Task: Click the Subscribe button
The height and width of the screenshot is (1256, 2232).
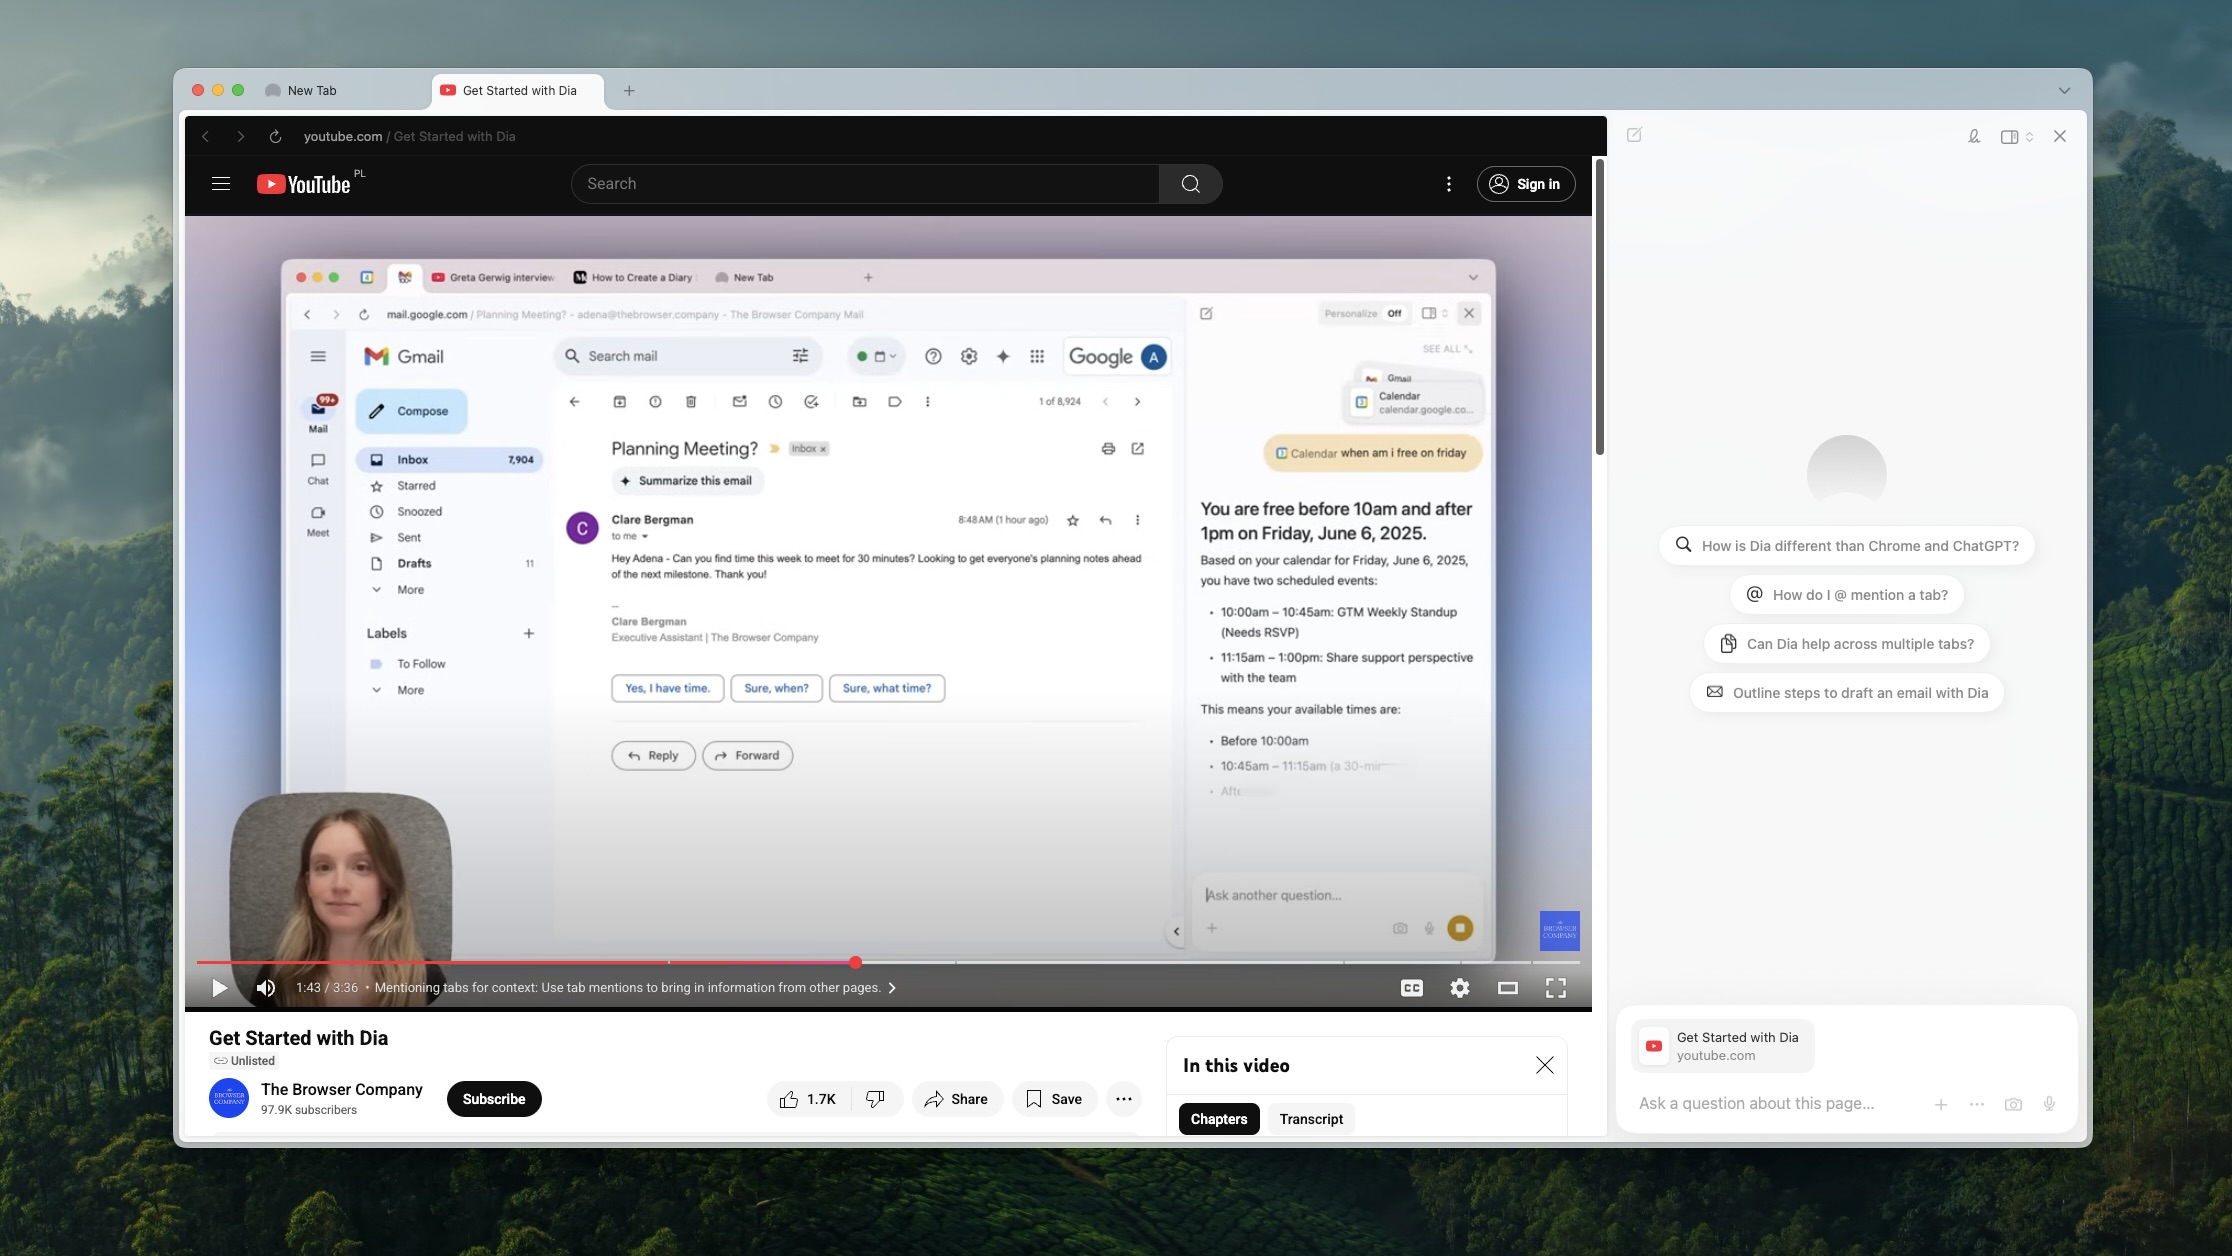Action: click(x=494, y=1099)
